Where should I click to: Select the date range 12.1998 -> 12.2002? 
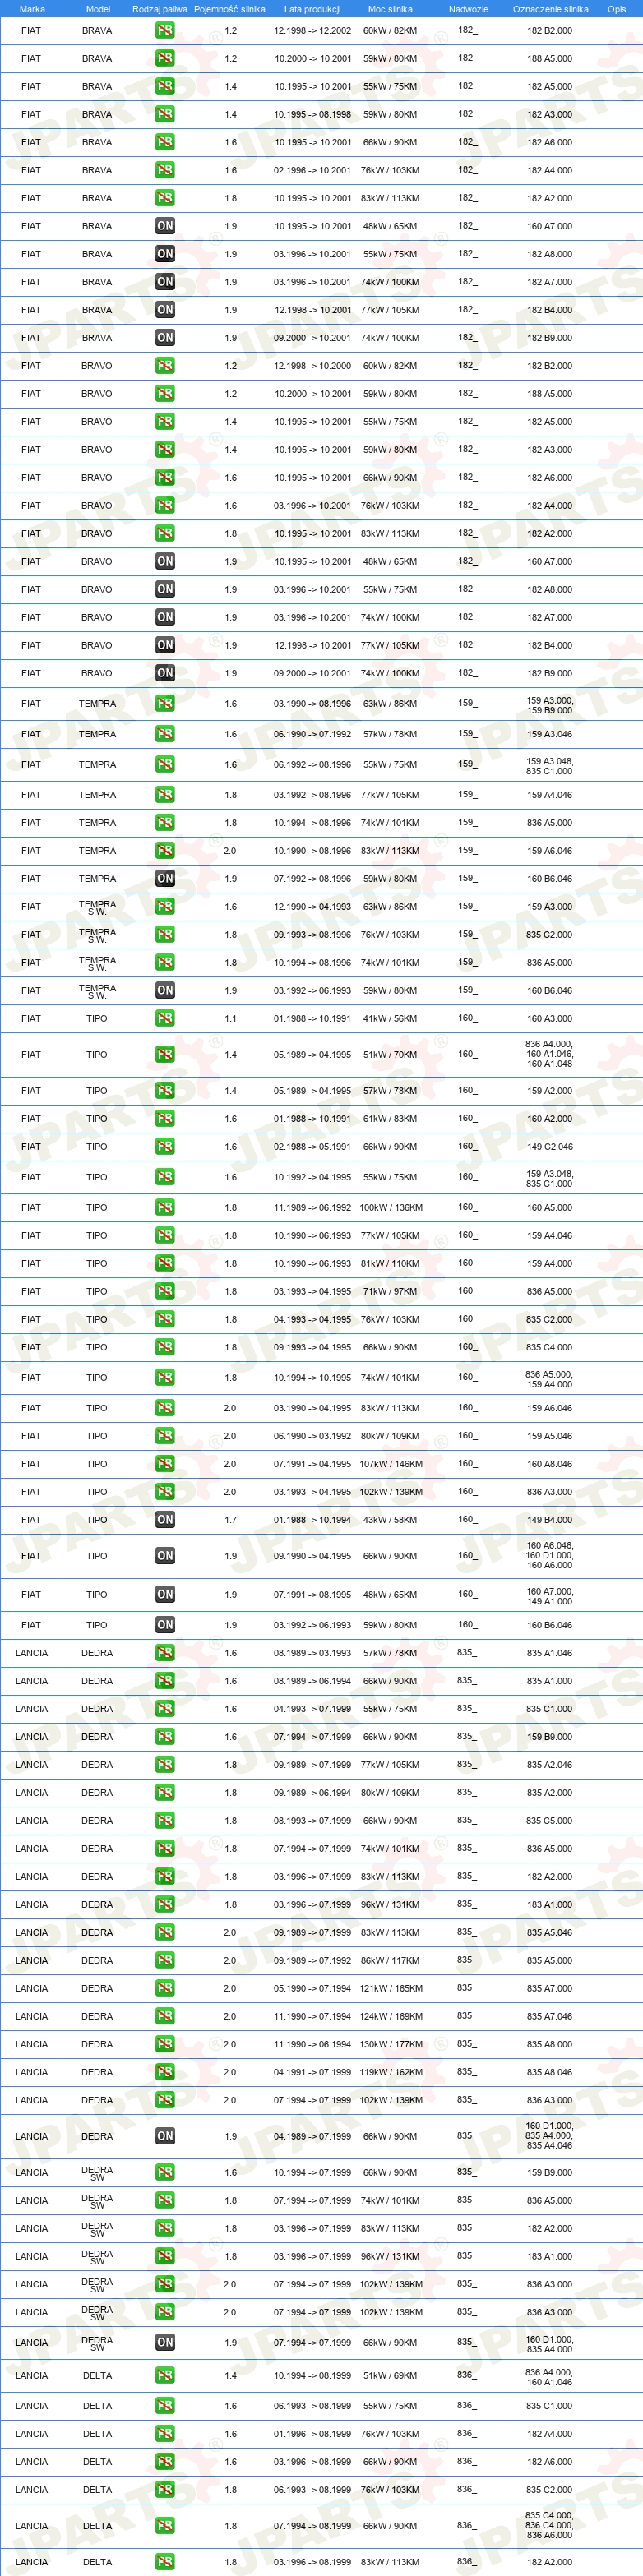click(x=312, y=30)
